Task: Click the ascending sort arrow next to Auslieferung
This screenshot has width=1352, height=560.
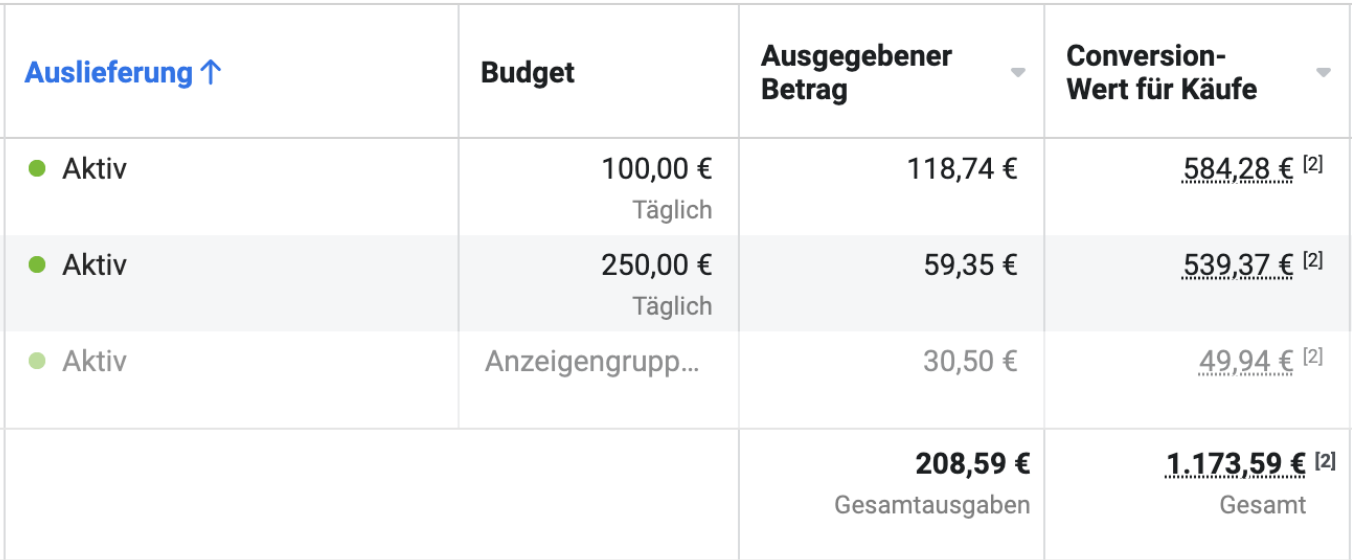Action: coord(210,73)
